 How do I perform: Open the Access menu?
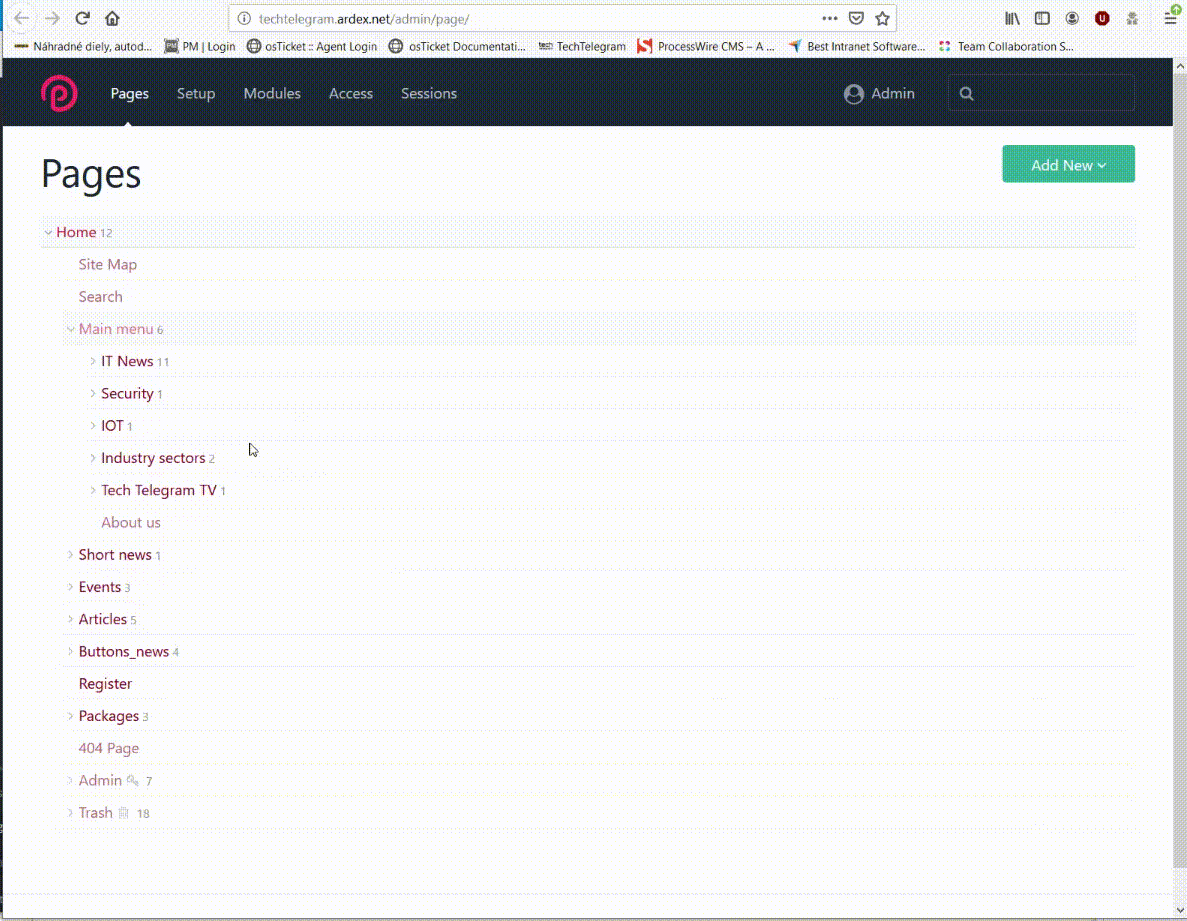(x=350, y=94)
